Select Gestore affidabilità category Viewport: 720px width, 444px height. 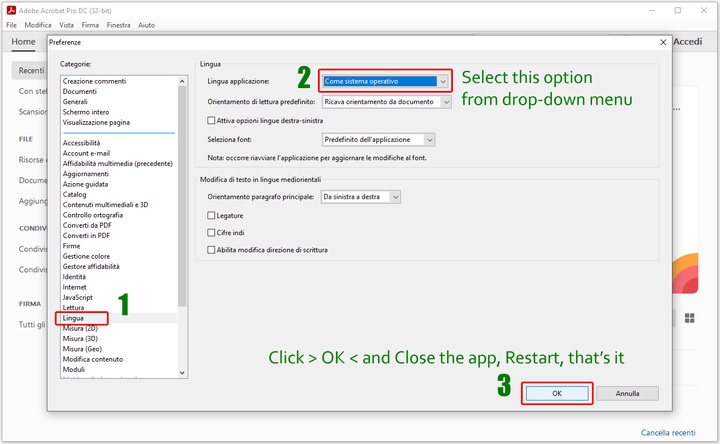(x=91, y=266)
